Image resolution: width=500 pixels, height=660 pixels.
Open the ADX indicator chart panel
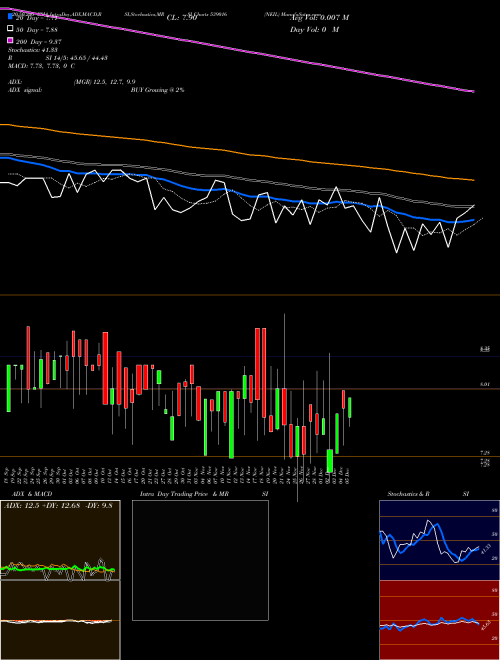point(60,540)
